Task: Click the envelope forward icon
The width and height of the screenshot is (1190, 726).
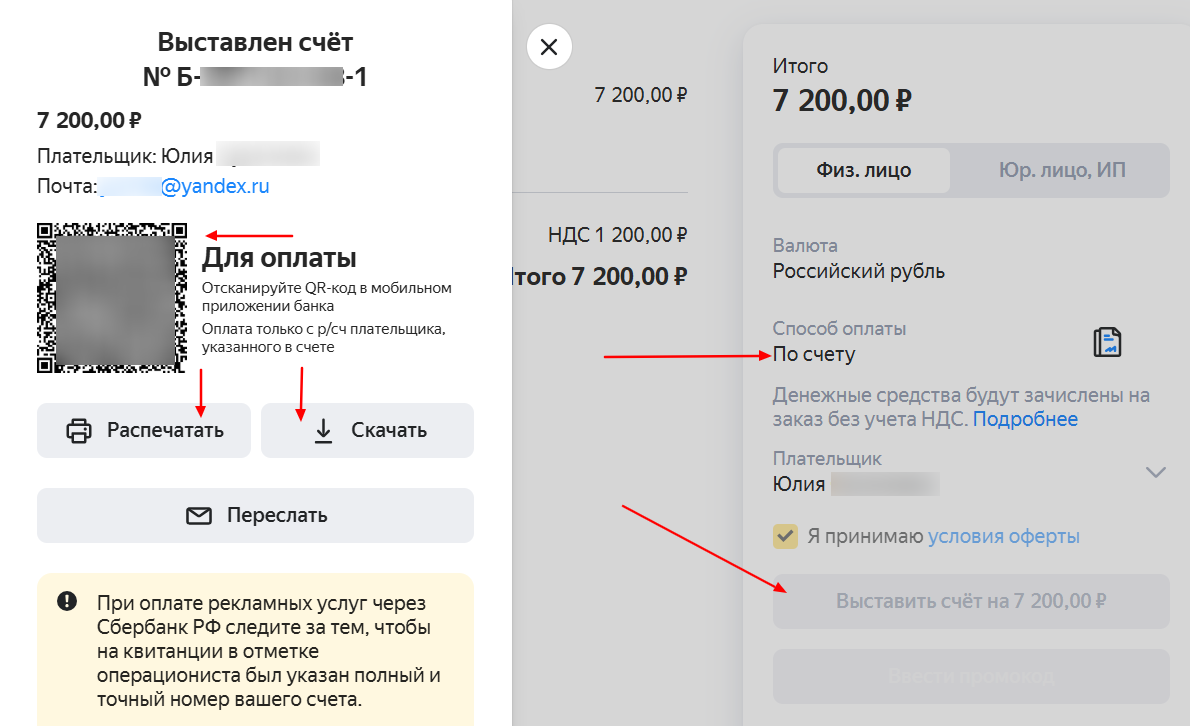Action: [x=199, y=516]
